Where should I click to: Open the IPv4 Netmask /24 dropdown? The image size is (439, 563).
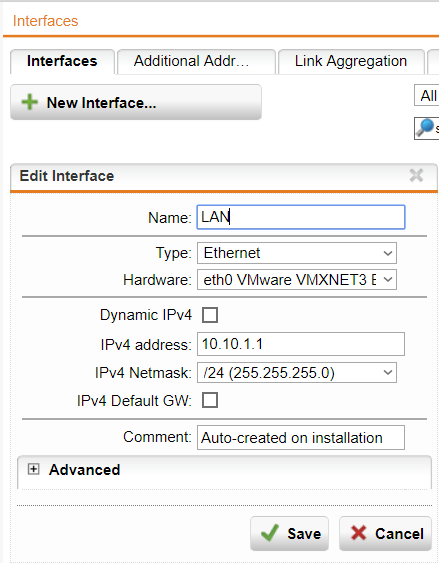pyautogui.click(x=297, y=373)
